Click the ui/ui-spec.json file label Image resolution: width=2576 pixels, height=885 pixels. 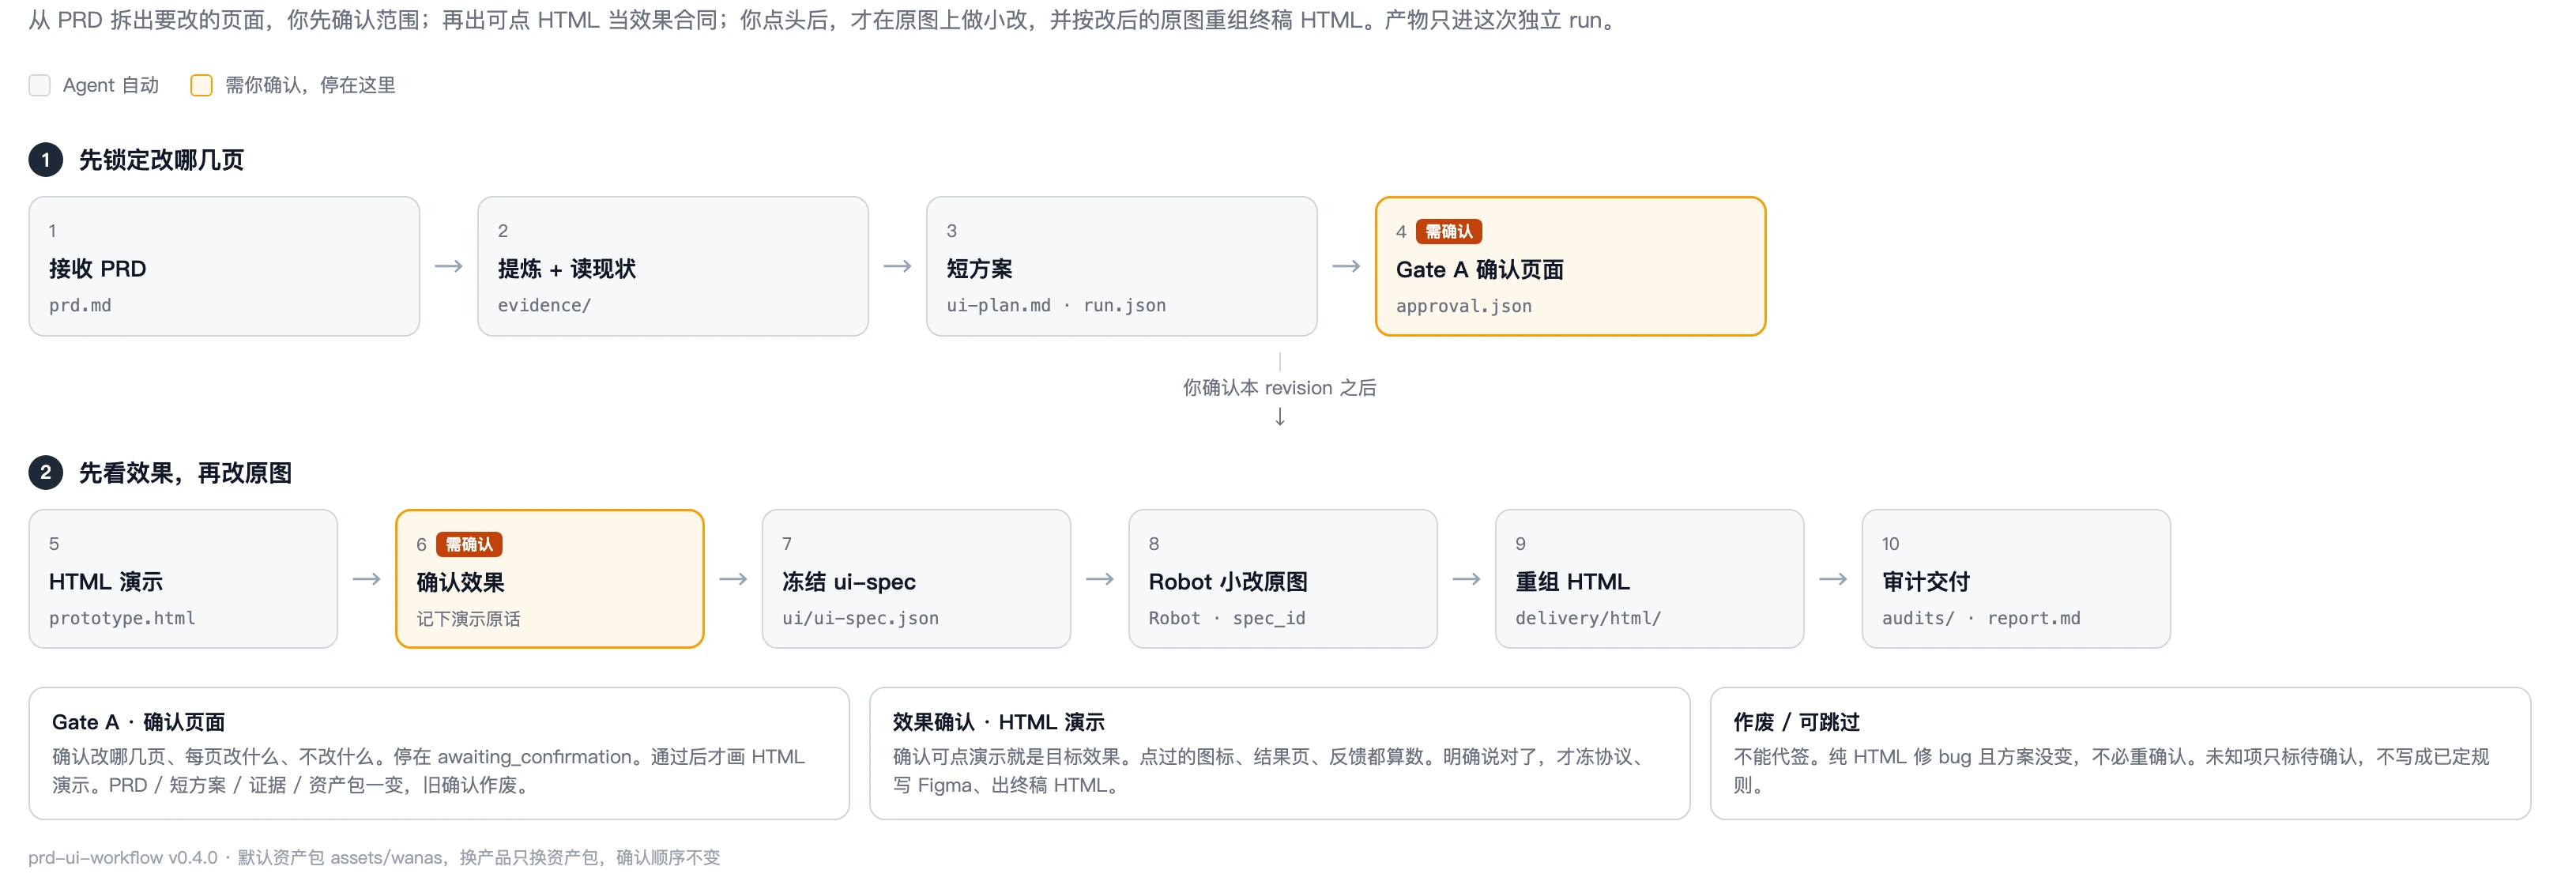pos(860,618)
